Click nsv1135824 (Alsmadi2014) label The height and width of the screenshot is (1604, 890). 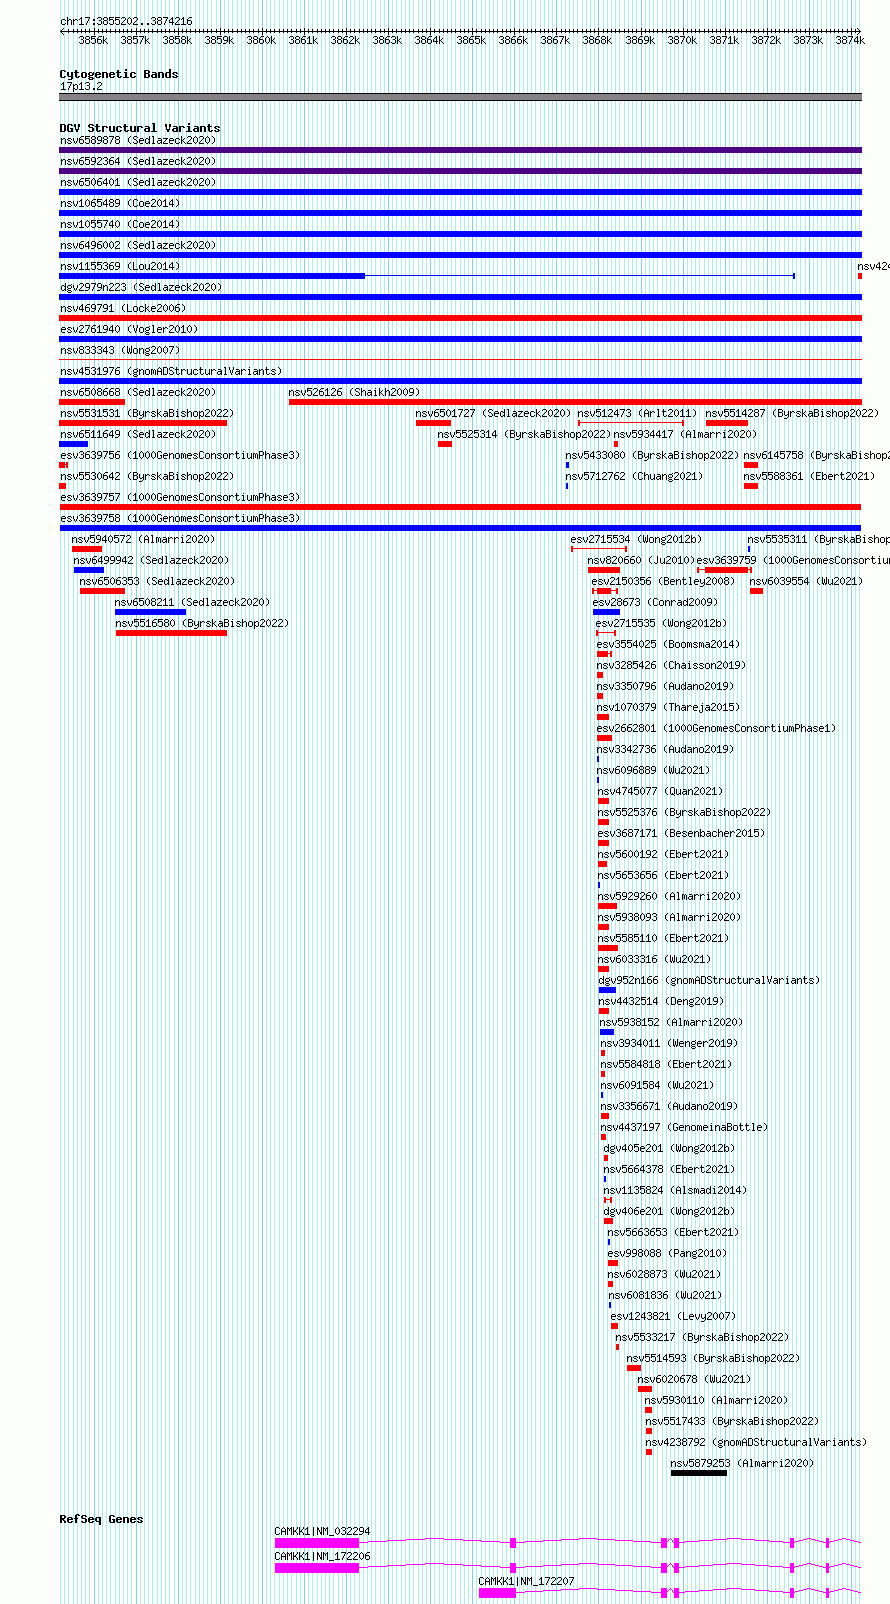(675, 1190)
